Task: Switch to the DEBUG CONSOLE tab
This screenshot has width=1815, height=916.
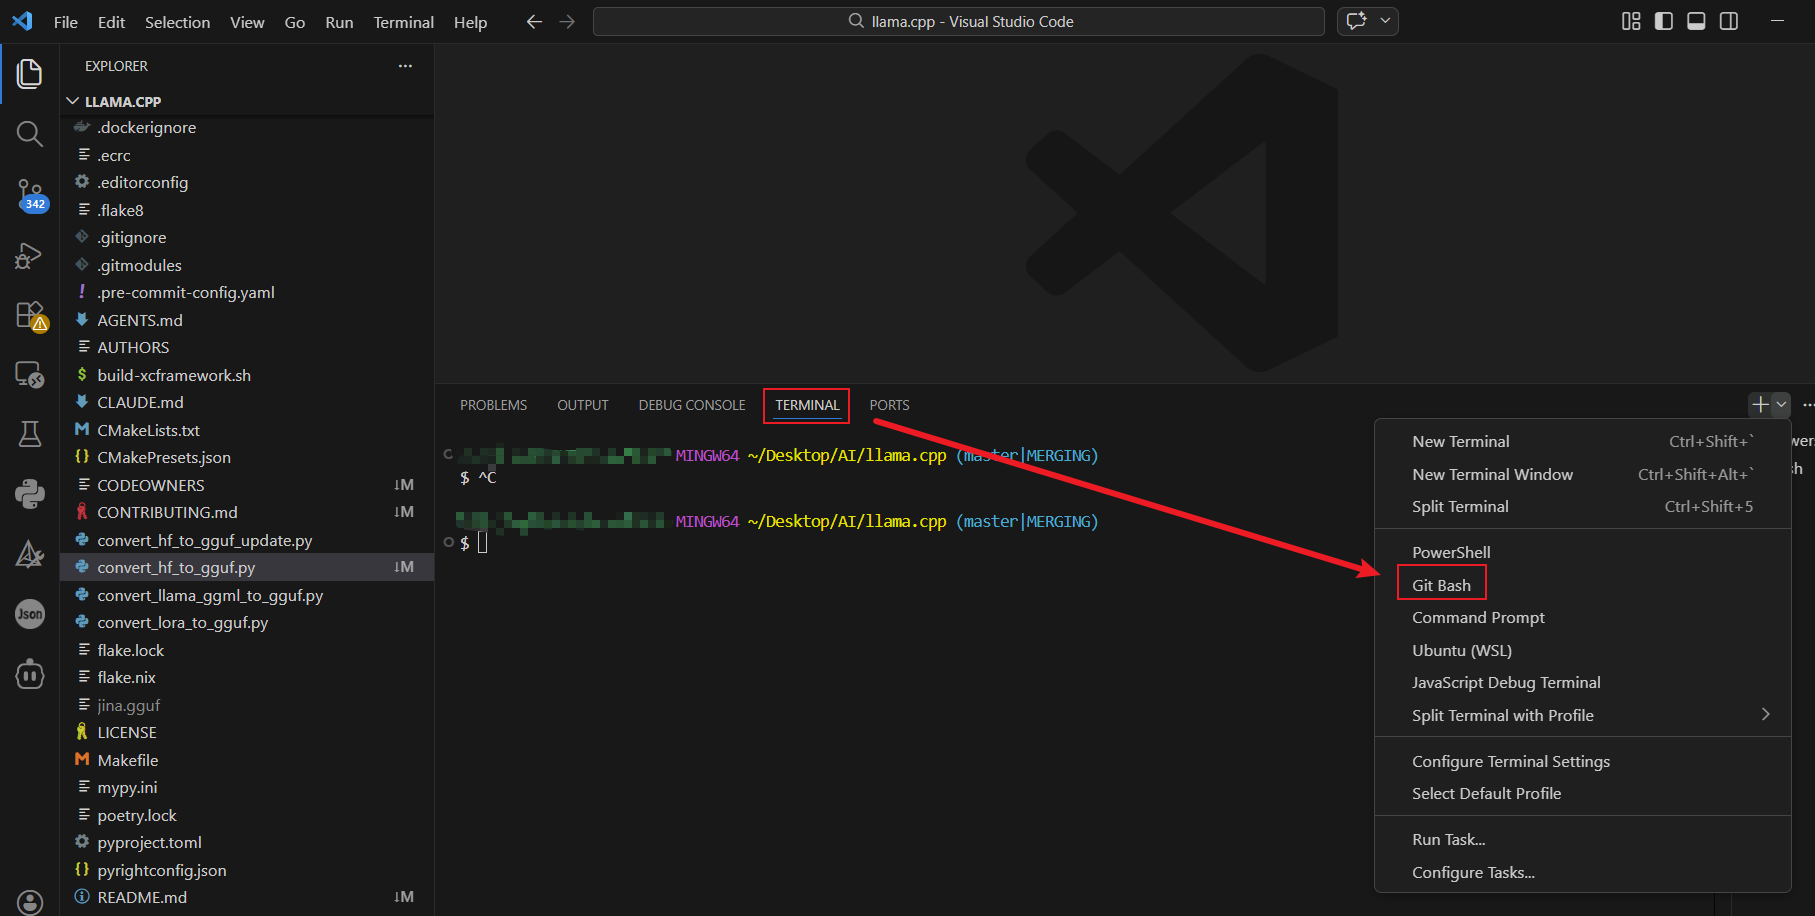Action: (692, 405)
